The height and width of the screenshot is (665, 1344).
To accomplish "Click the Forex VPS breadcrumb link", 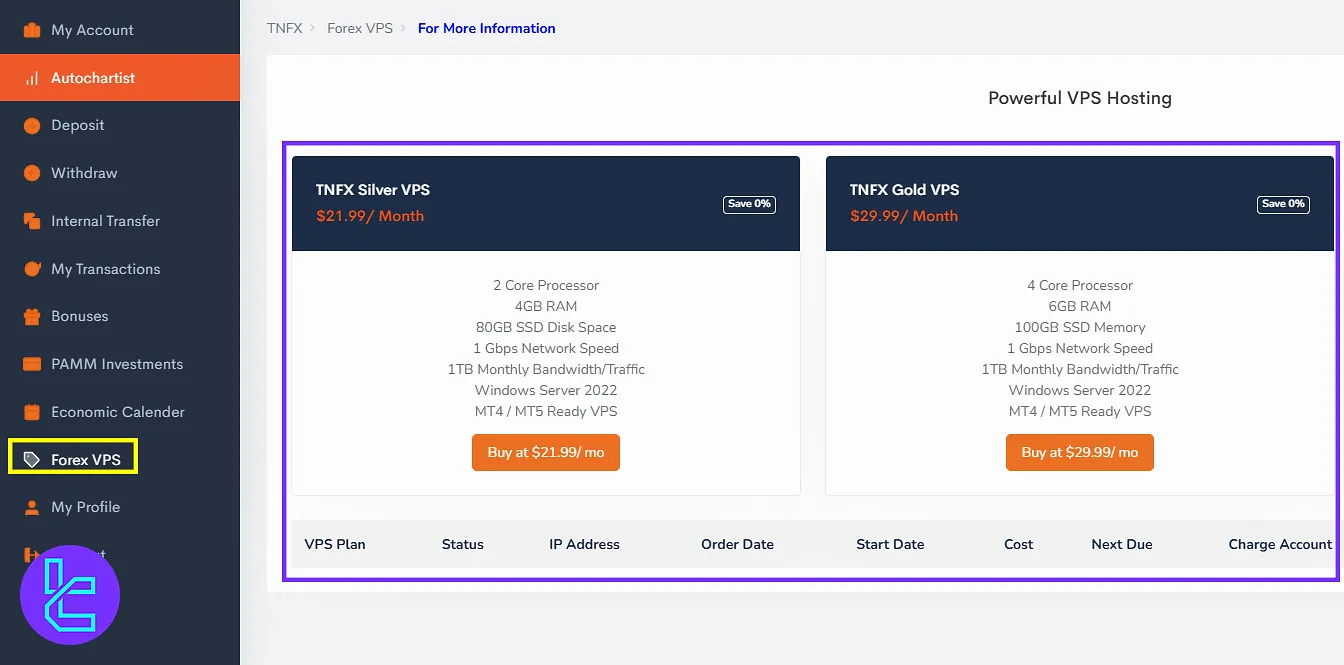I will (360, 28).
